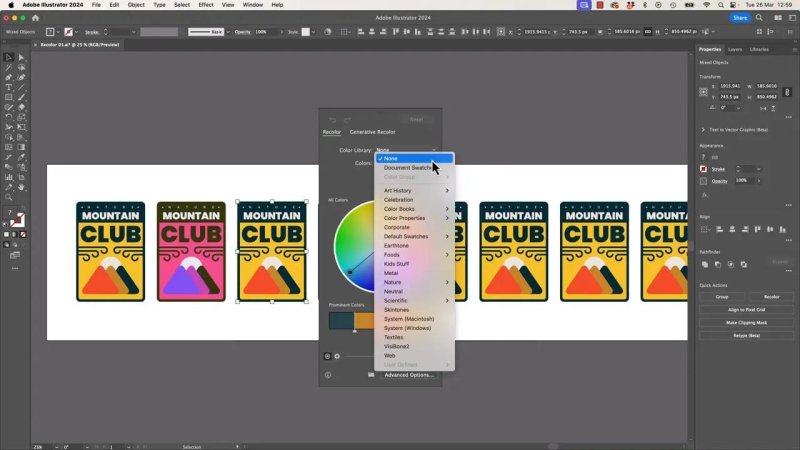Click the Retype (Beta) button
Screen dimensions: 800x450
tap(746, 336)
